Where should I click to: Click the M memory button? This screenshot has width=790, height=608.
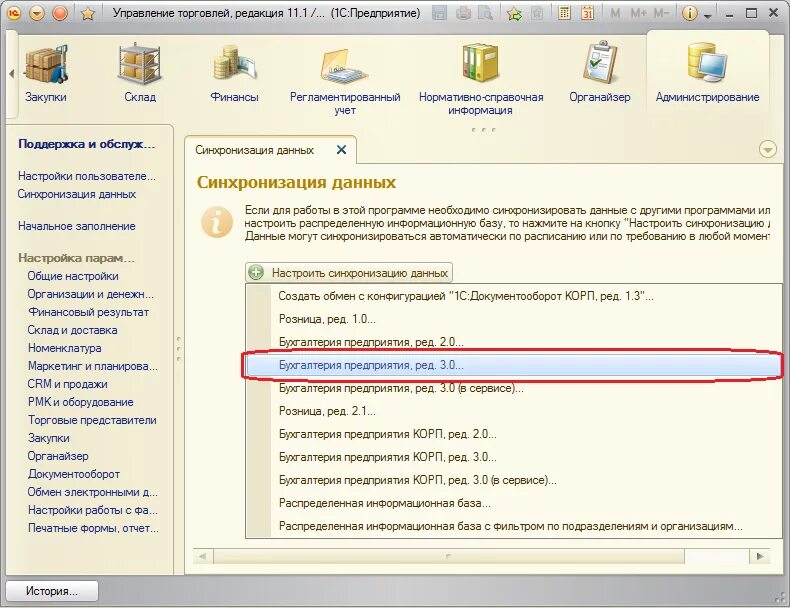[615, 14]
